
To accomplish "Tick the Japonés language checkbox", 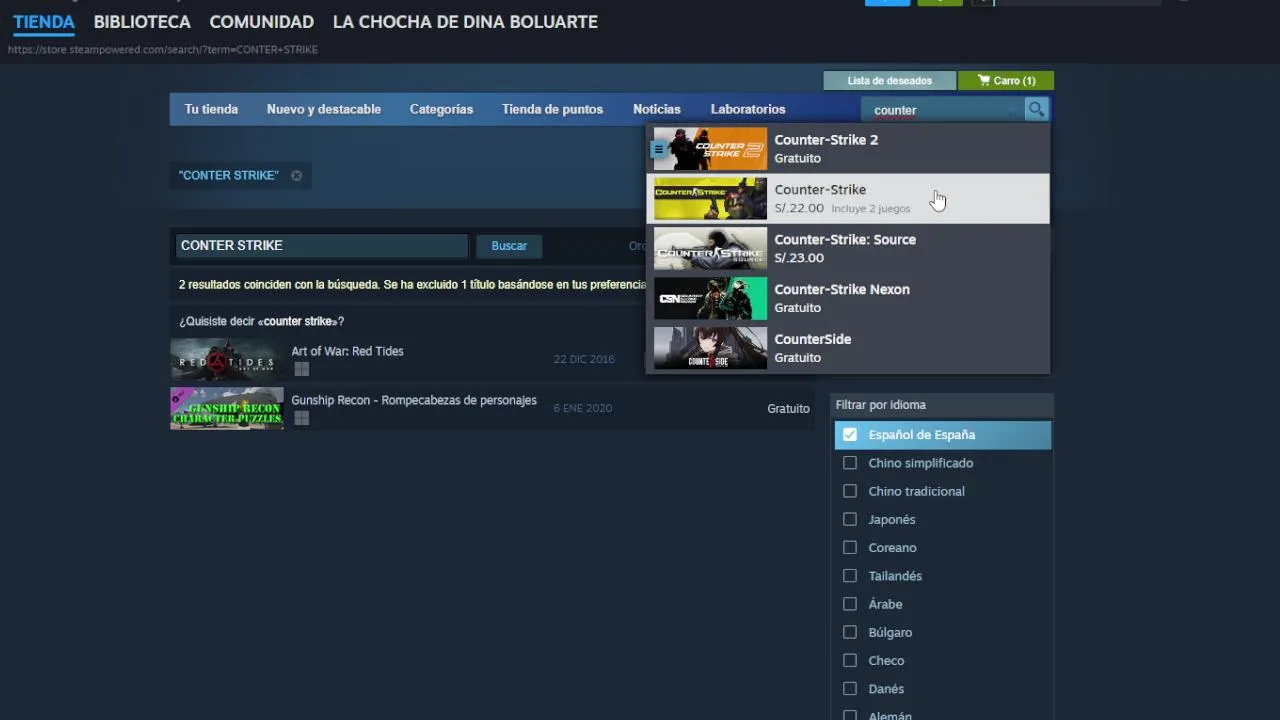I will pyautogui.click(x=850, y=519).
